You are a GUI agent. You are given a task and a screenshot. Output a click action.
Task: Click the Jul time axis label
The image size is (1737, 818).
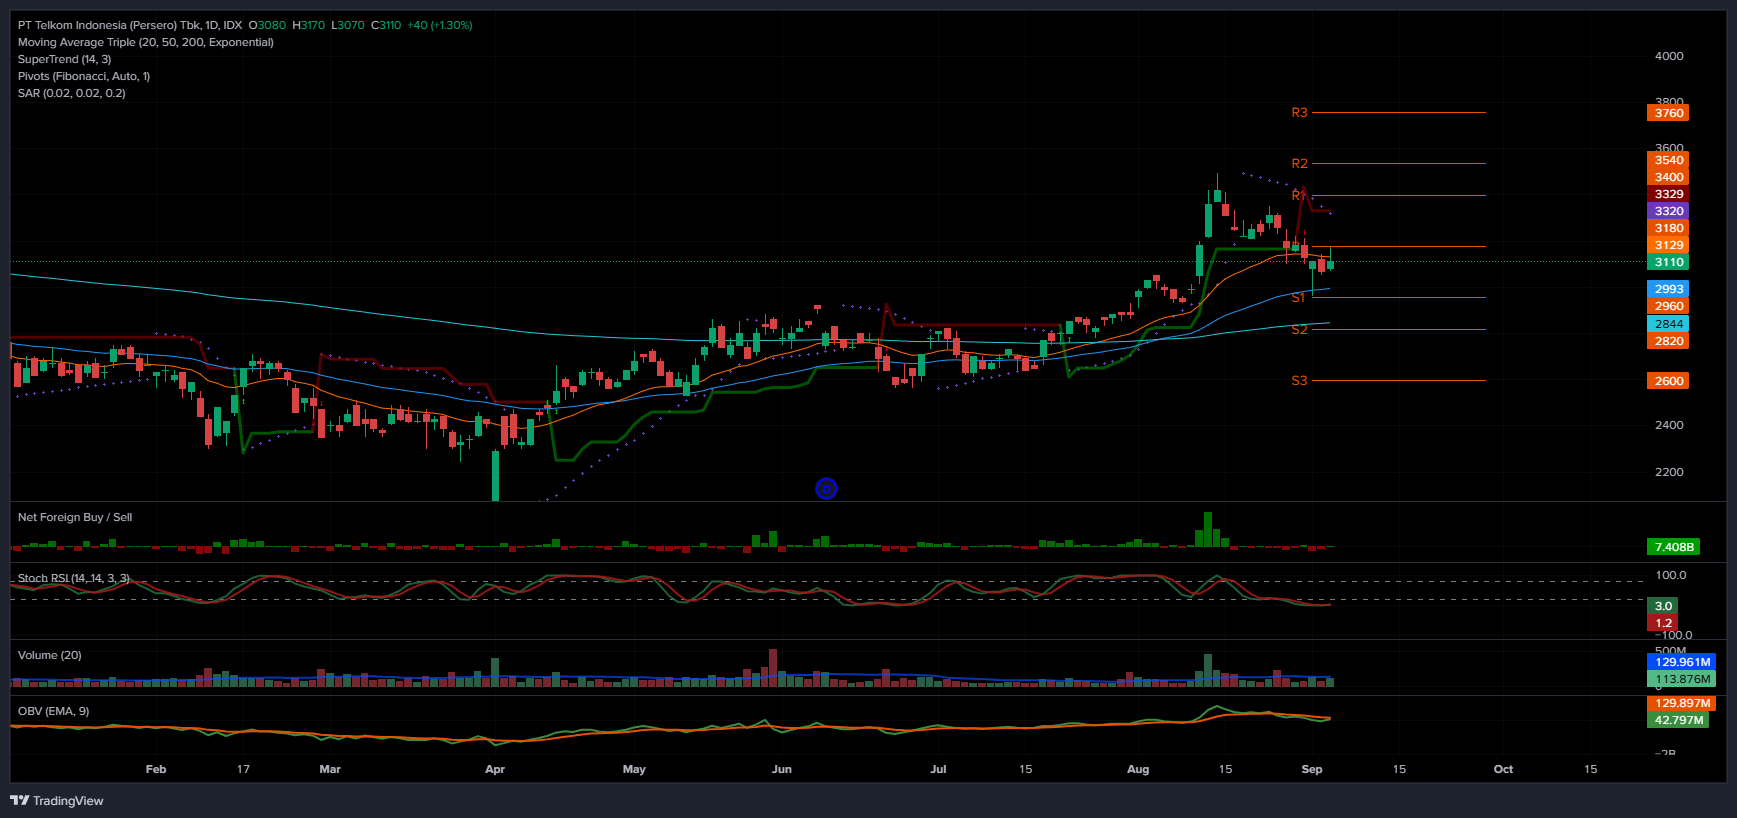coord(938,769)
